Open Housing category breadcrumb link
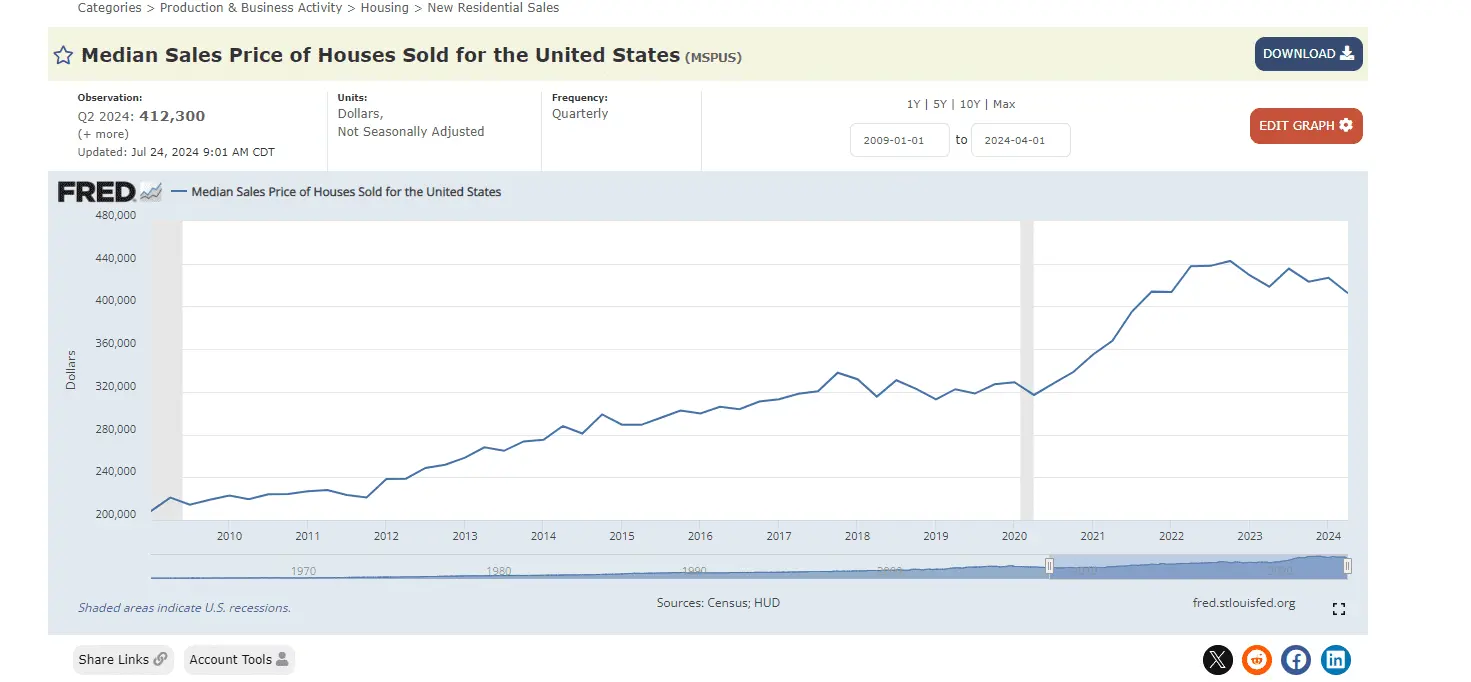Image resolution: width=1471 pixels, height=682 pixels. coord(384,8)
